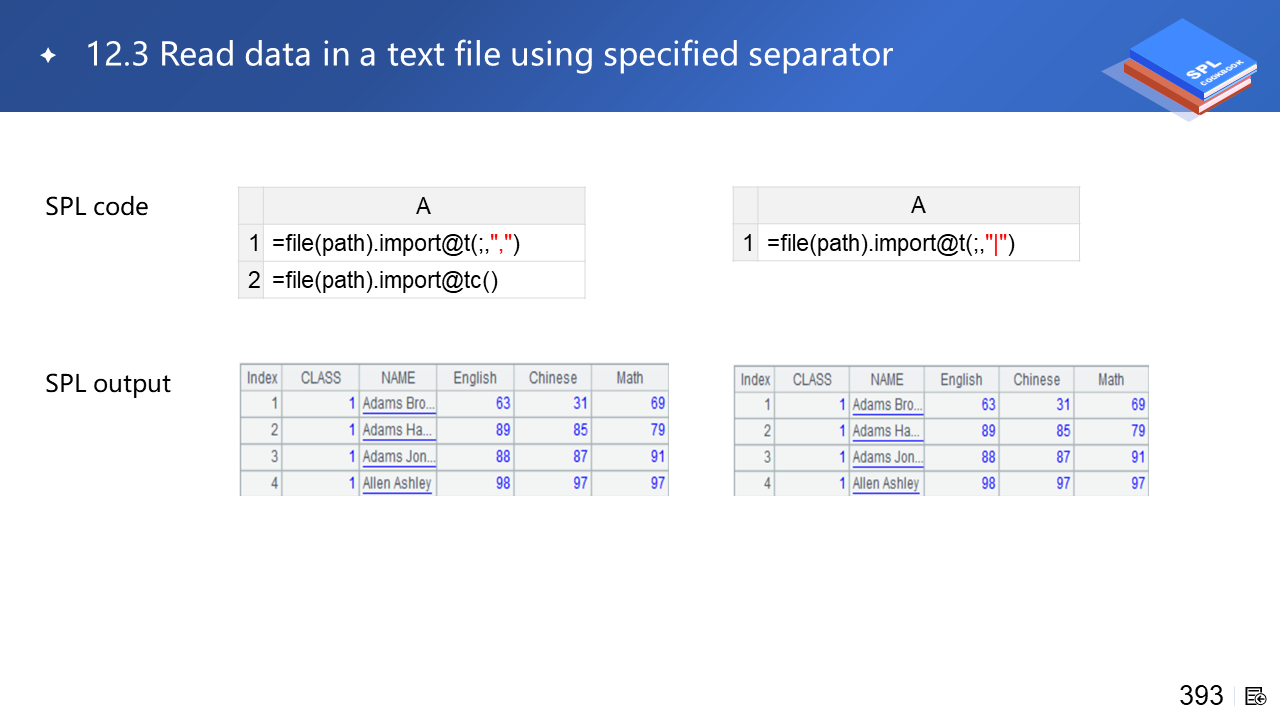Click the English column header in the left output table
Screen dimensions: 1280x720
click(475, 378)
